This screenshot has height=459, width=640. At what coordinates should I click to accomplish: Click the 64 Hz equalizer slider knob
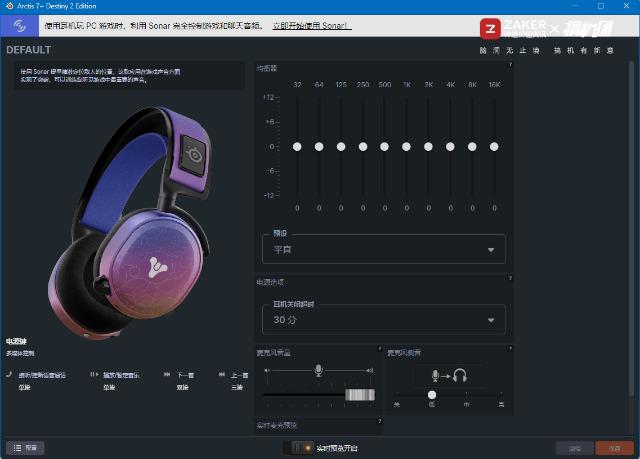click(x=319, y=146)
